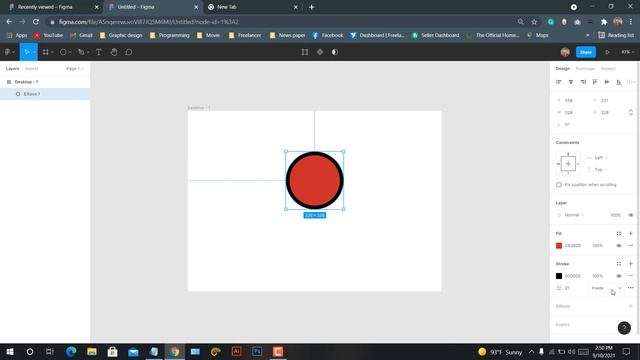The image size is (640, 360).
Task: Open the help question mark button
Action: pyautogui.click(x=624, y=328)
